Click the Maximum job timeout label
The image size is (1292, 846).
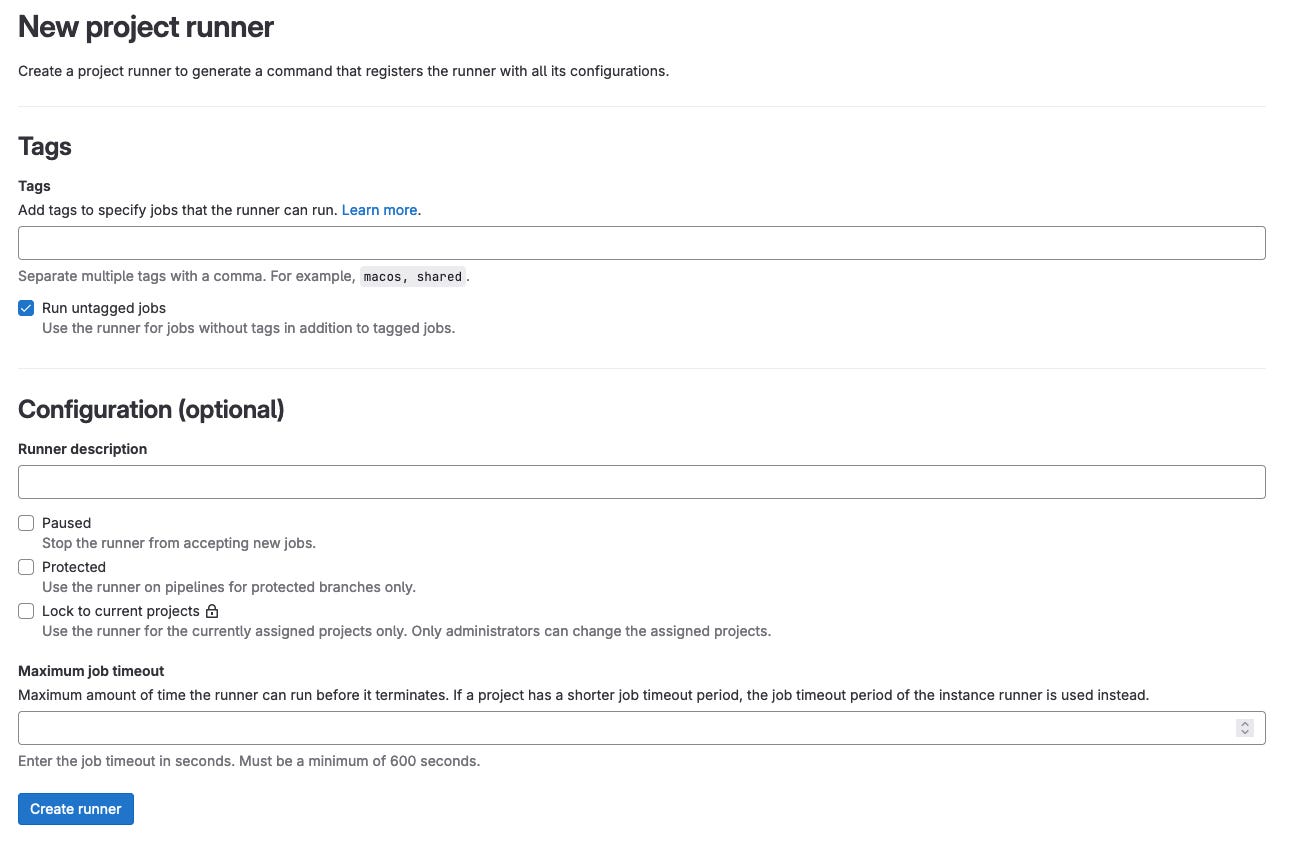coord(91,671)
